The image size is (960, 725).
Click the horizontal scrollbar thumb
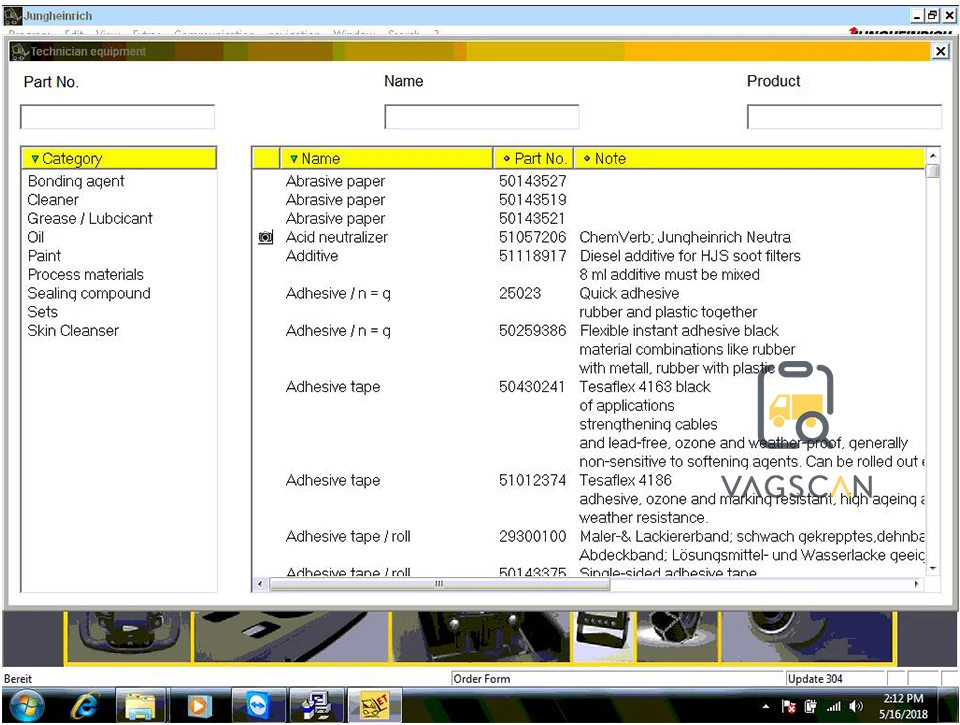(439, 584)
